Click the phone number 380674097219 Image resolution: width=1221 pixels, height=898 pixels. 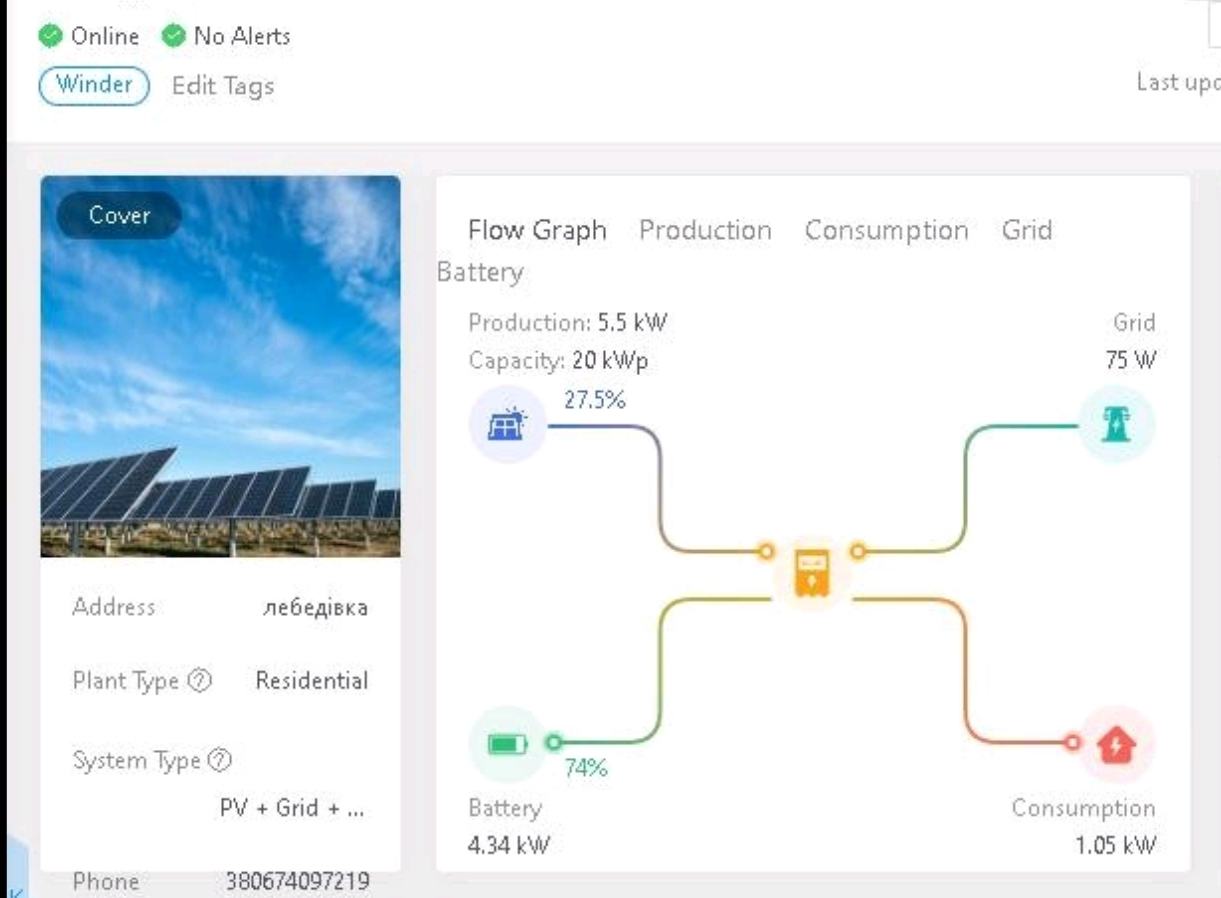coord(297,882)
